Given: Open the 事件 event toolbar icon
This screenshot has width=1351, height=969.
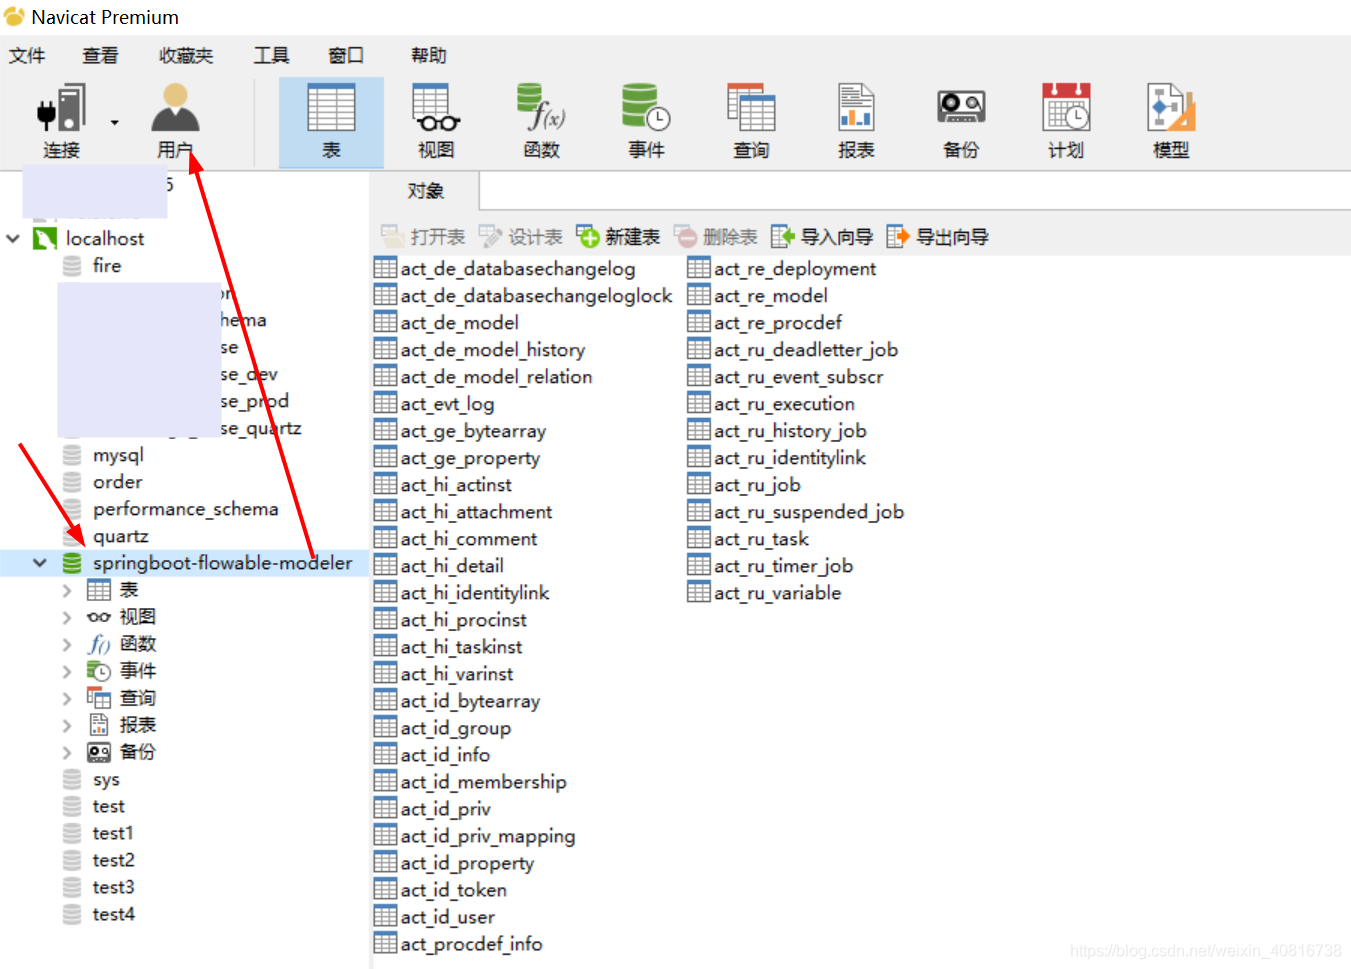Looking at the screenshot, I should point(646,122).
